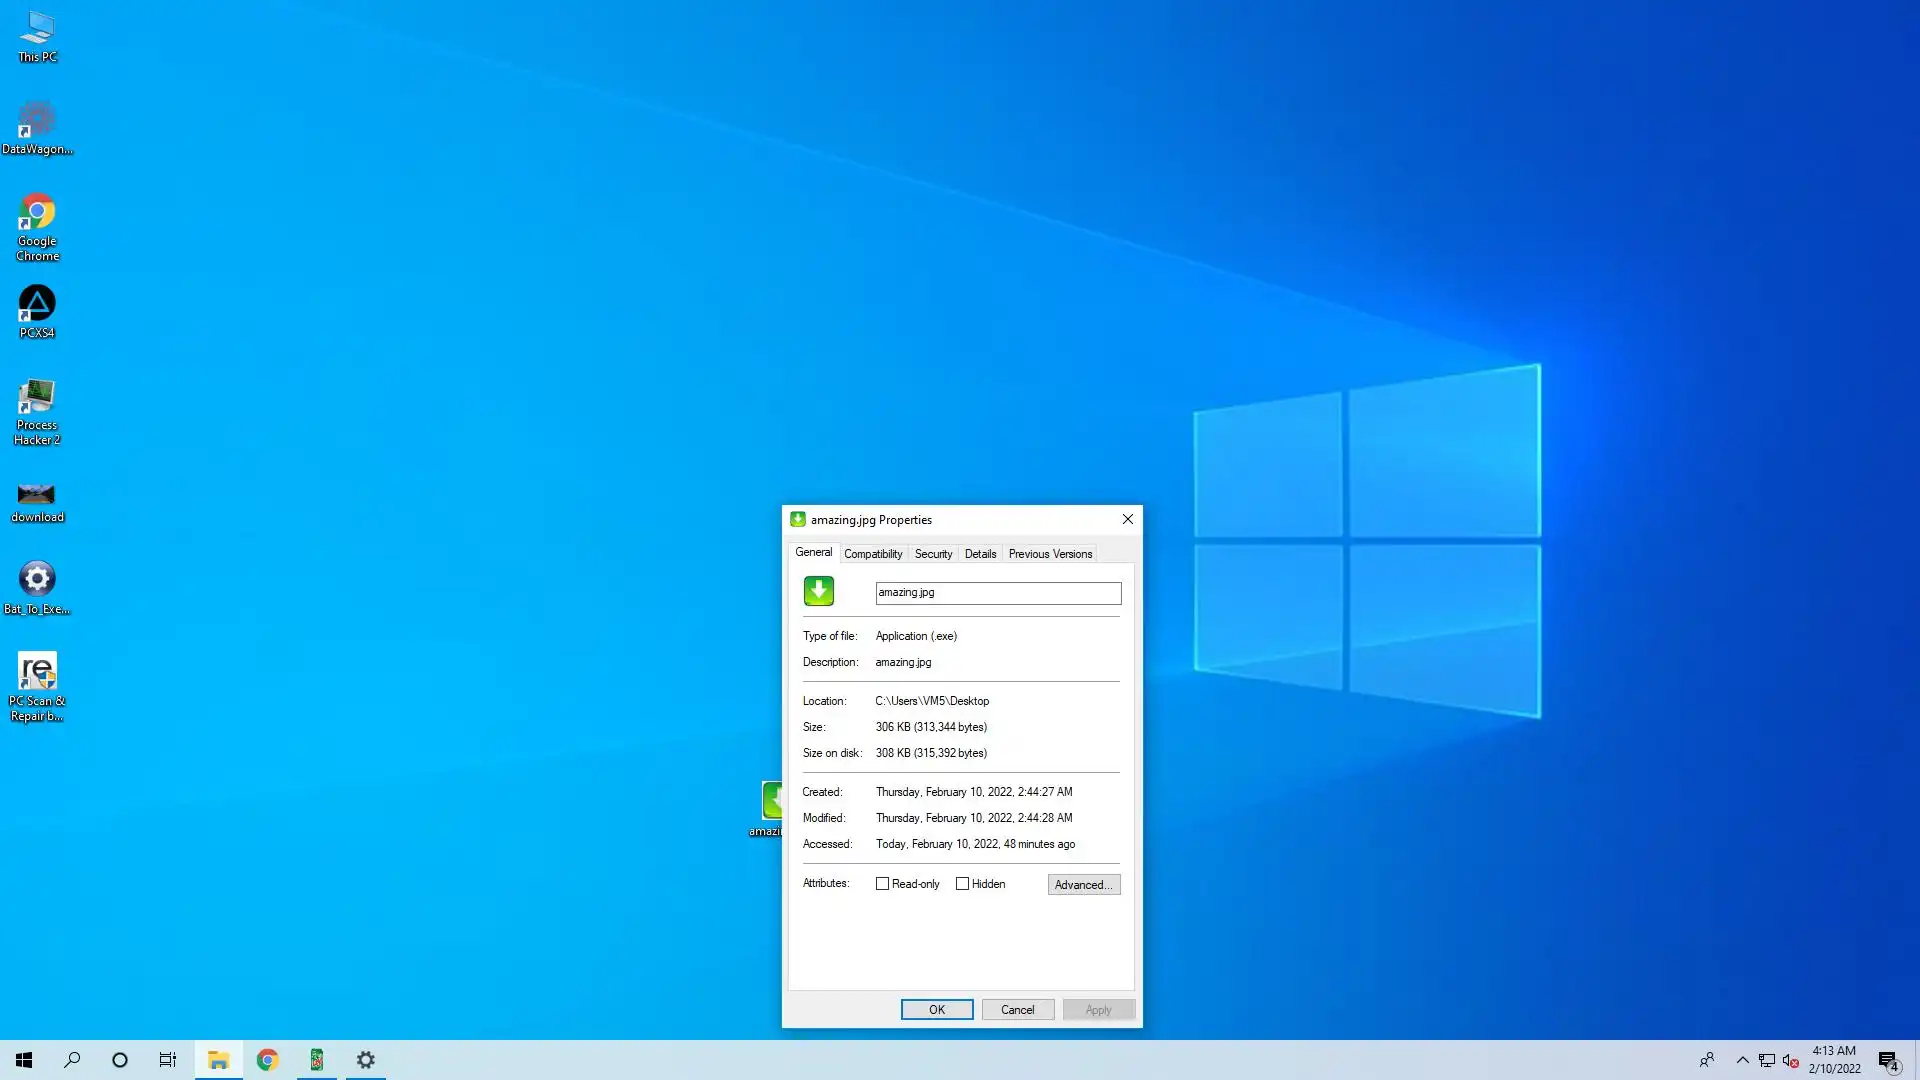Image resolution: width=1920 pixels, height=1080 pixels.
Task: Switch to the Compatibility tab
Action: click(x=873, y=554)
